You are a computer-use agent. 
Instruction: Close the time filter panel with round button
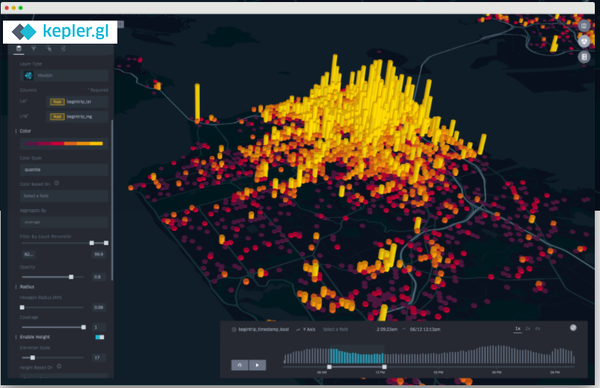(573, 328)
